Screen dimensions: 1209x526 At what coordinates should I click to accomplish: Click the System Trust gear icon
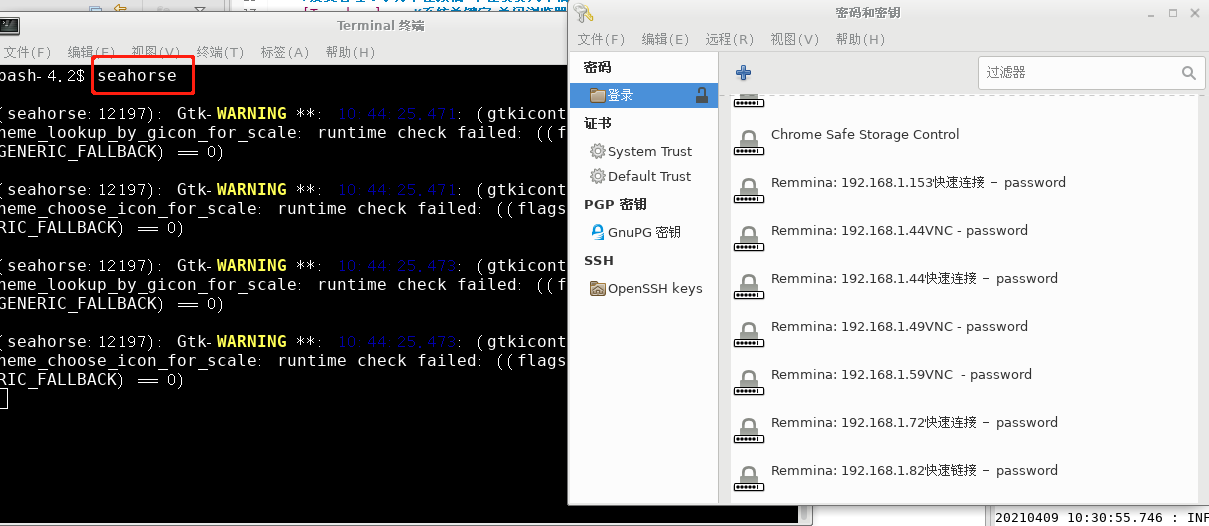pyautogui.click(x=598, y=151)
